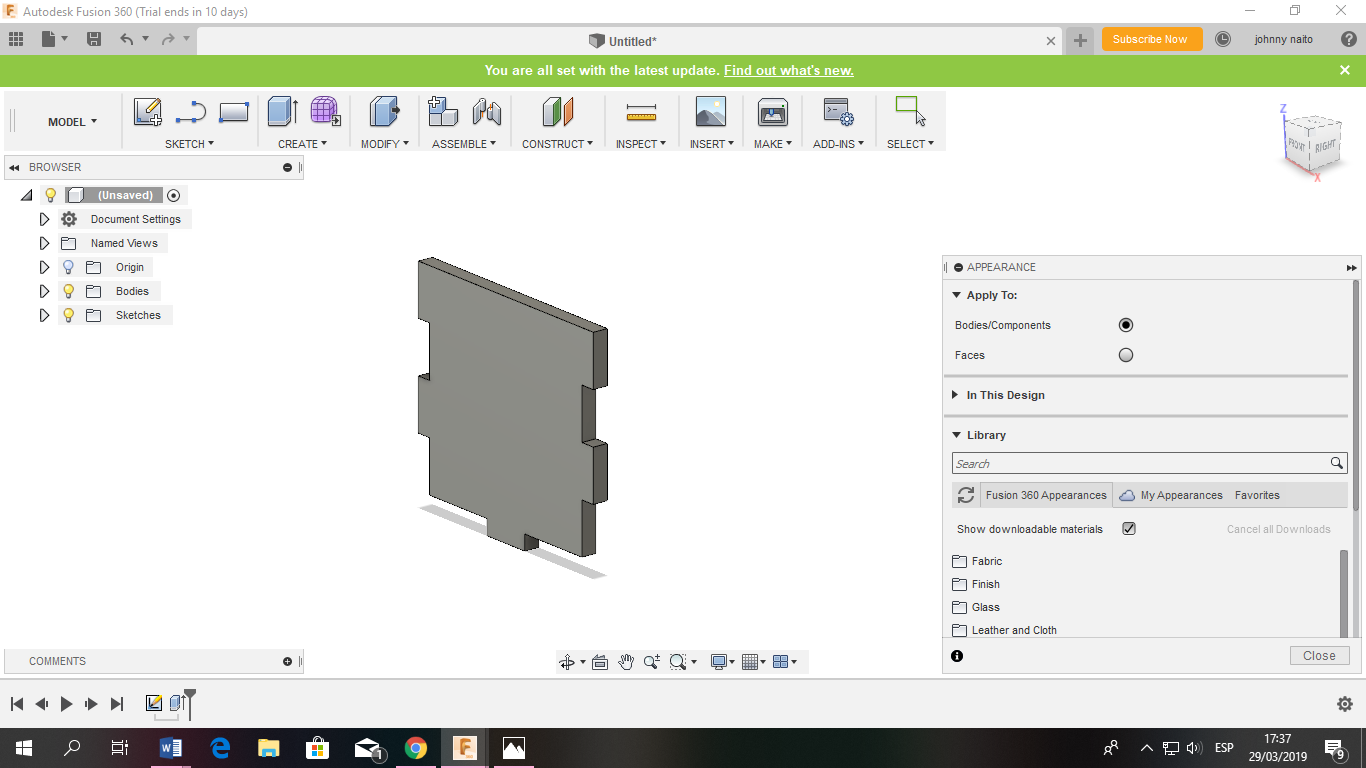1366x768 pixels.
Task: Select the Create Form tool icon
Action: [325, 111]
